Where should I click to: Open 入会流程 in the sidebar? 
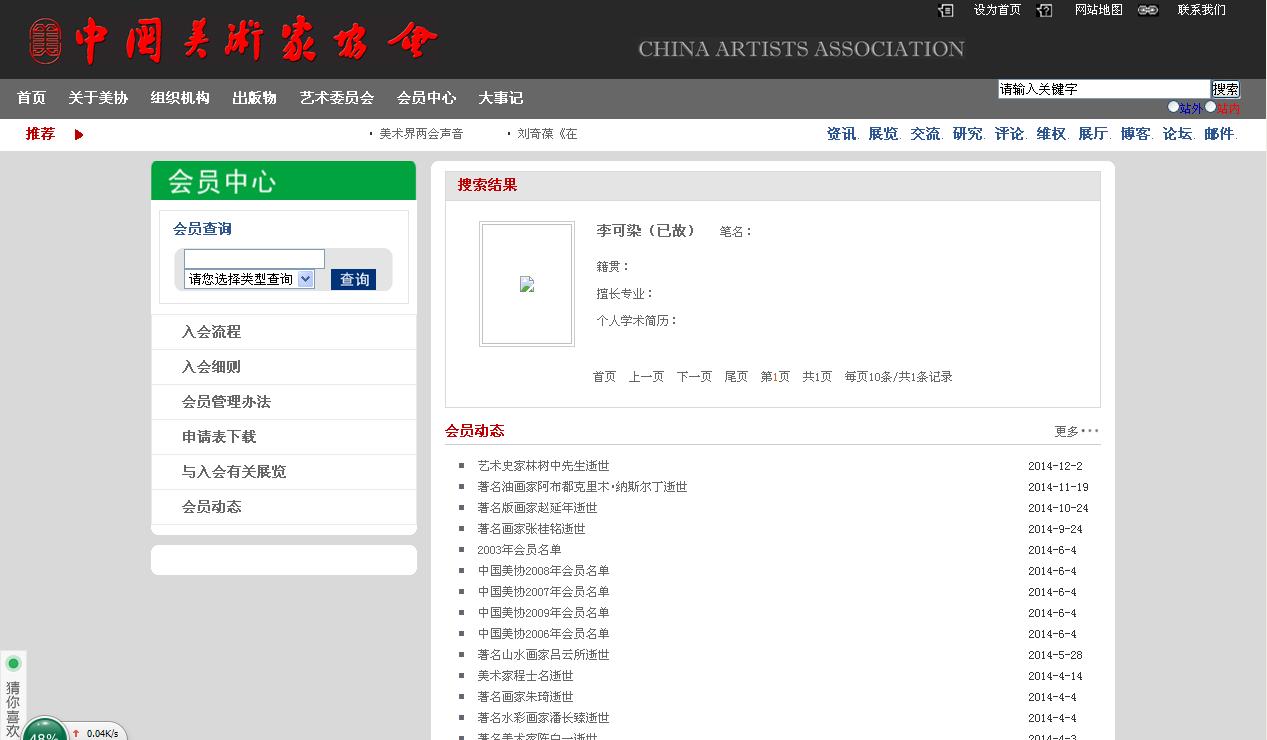[211, 332]
